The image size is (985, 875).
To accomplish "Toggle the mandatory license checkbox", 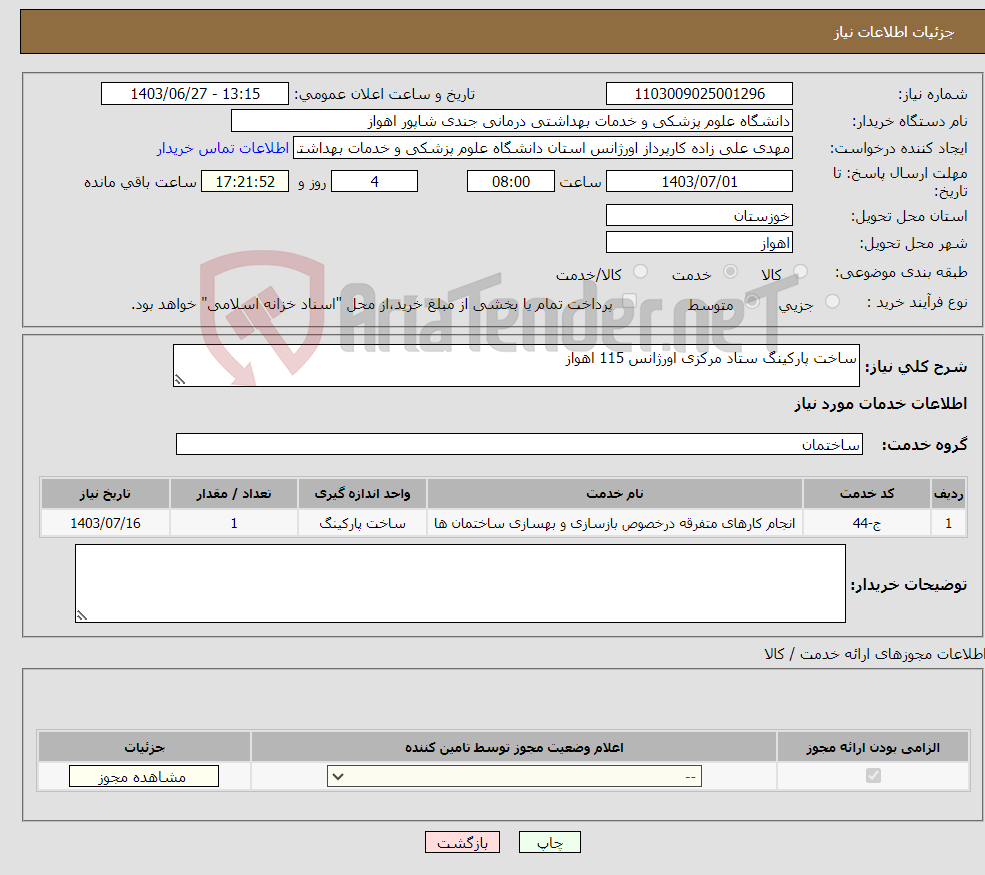I will (x=873, y=776).
